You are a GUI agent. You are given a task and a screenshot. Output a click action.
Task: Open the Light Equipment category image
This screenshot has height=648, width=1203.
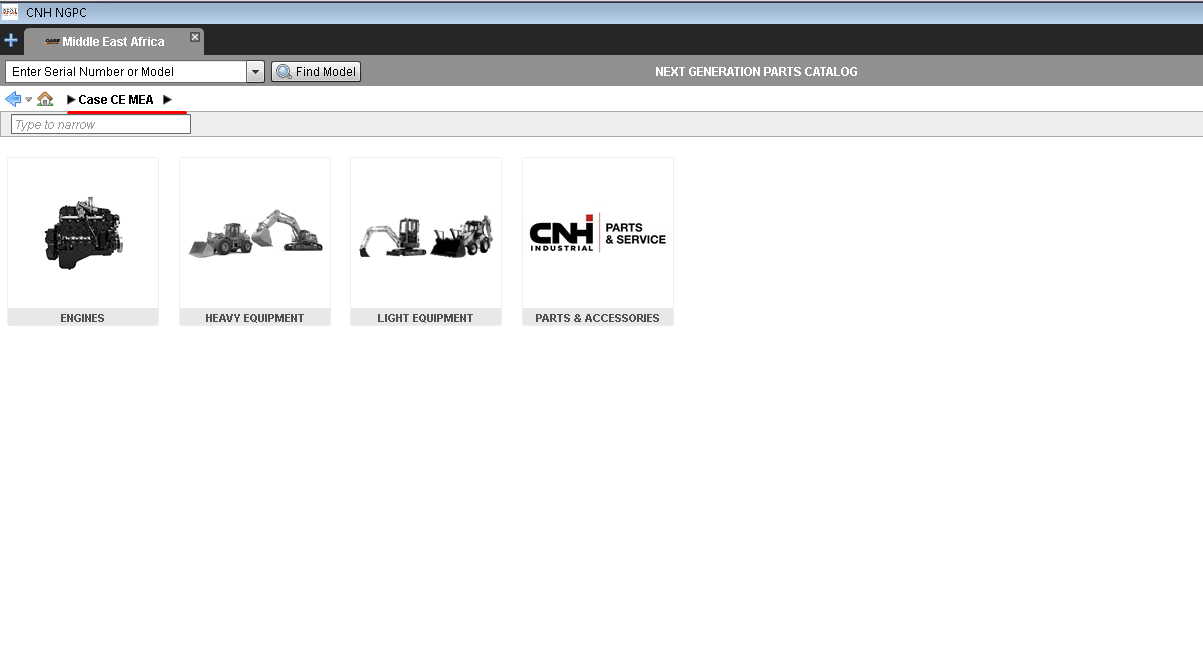[426, 233]
